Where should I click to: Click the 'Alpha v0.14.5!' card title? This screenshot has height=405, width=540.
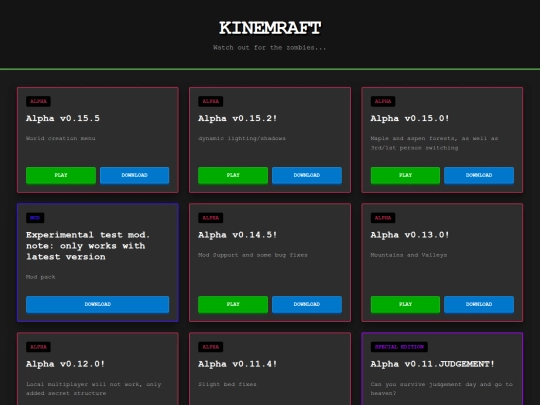tap(238, 235)
